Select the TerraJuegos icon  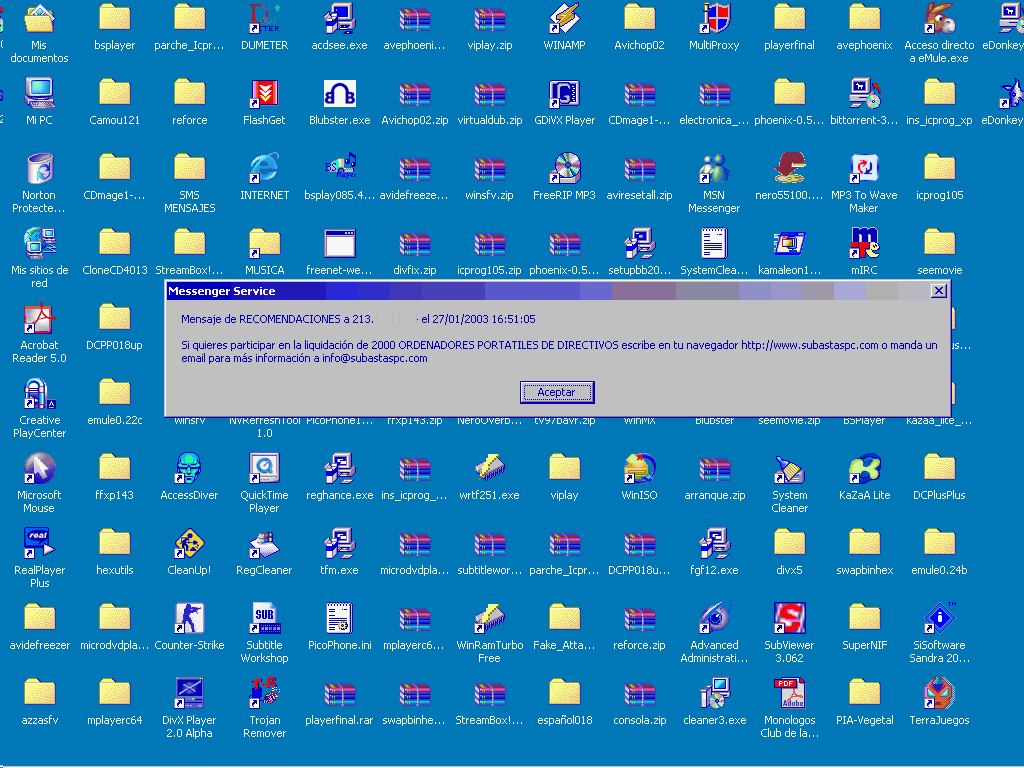click(x=939, y=694)
